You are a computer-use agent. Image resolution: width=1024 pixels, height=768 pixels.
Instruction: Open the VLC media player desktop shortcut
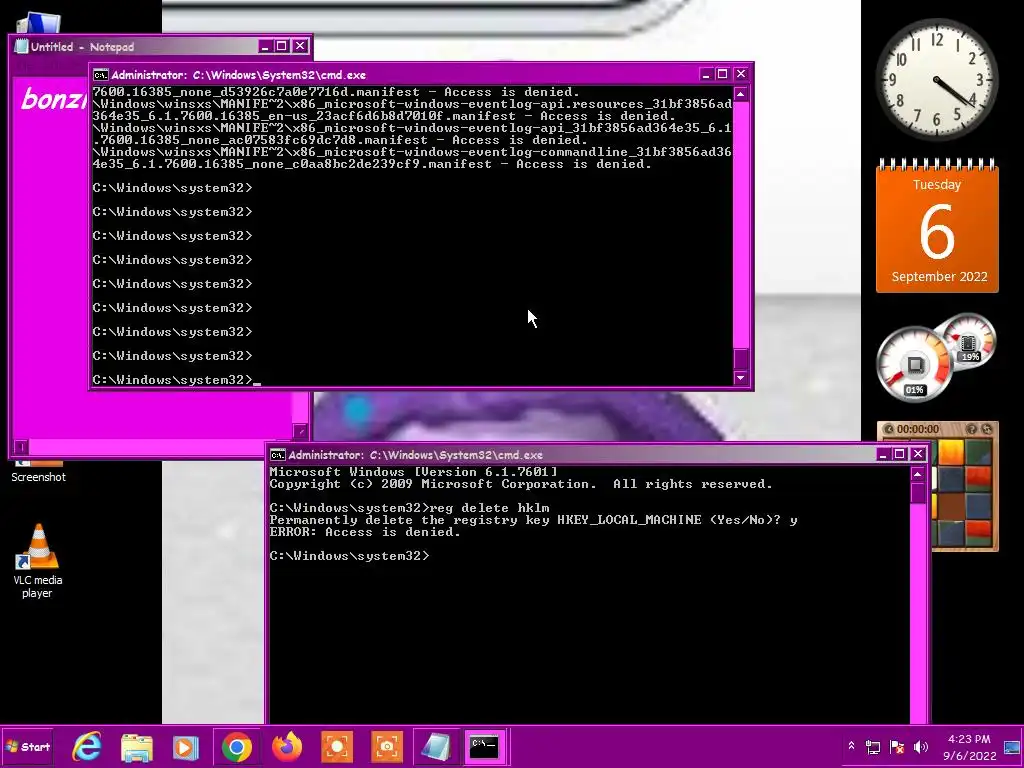point(38,560)
